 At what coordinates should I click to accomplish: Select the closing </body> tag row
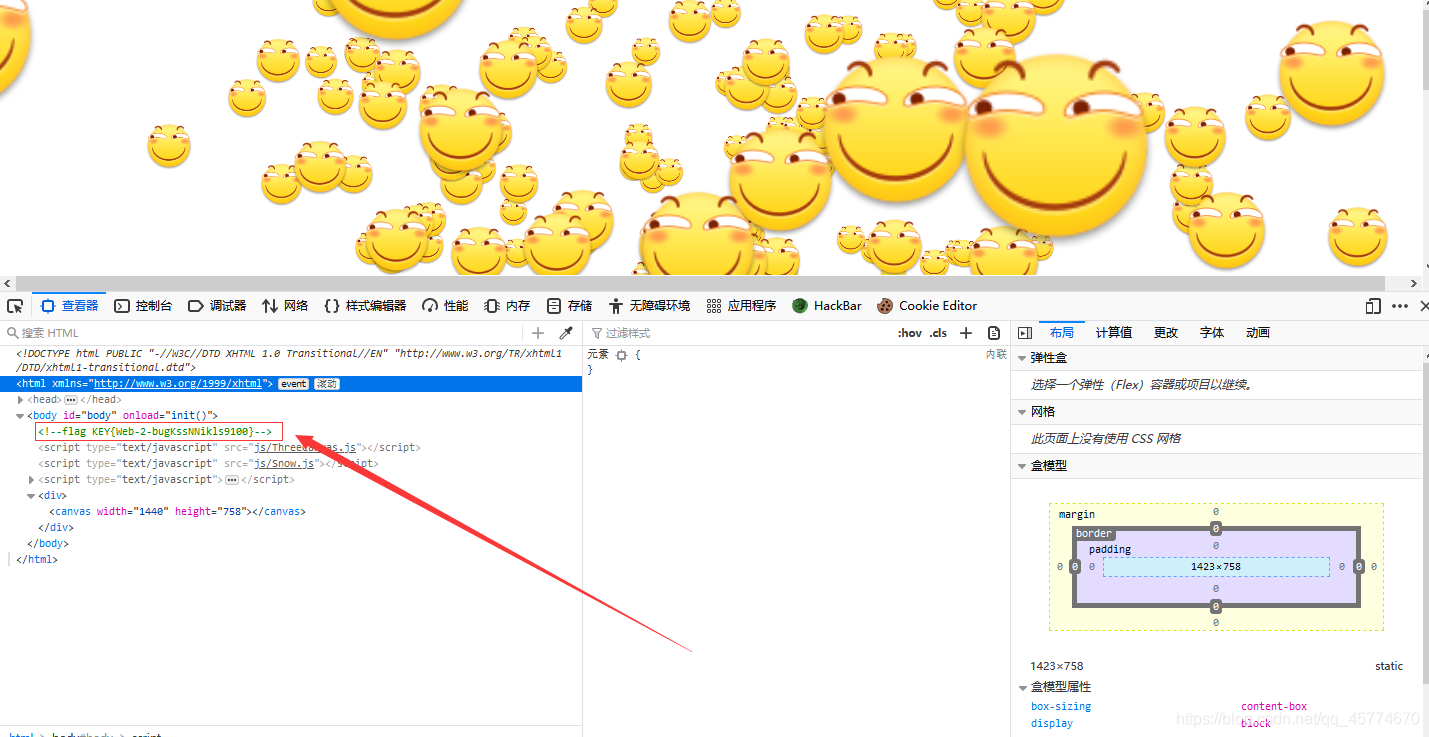(47, 544)
